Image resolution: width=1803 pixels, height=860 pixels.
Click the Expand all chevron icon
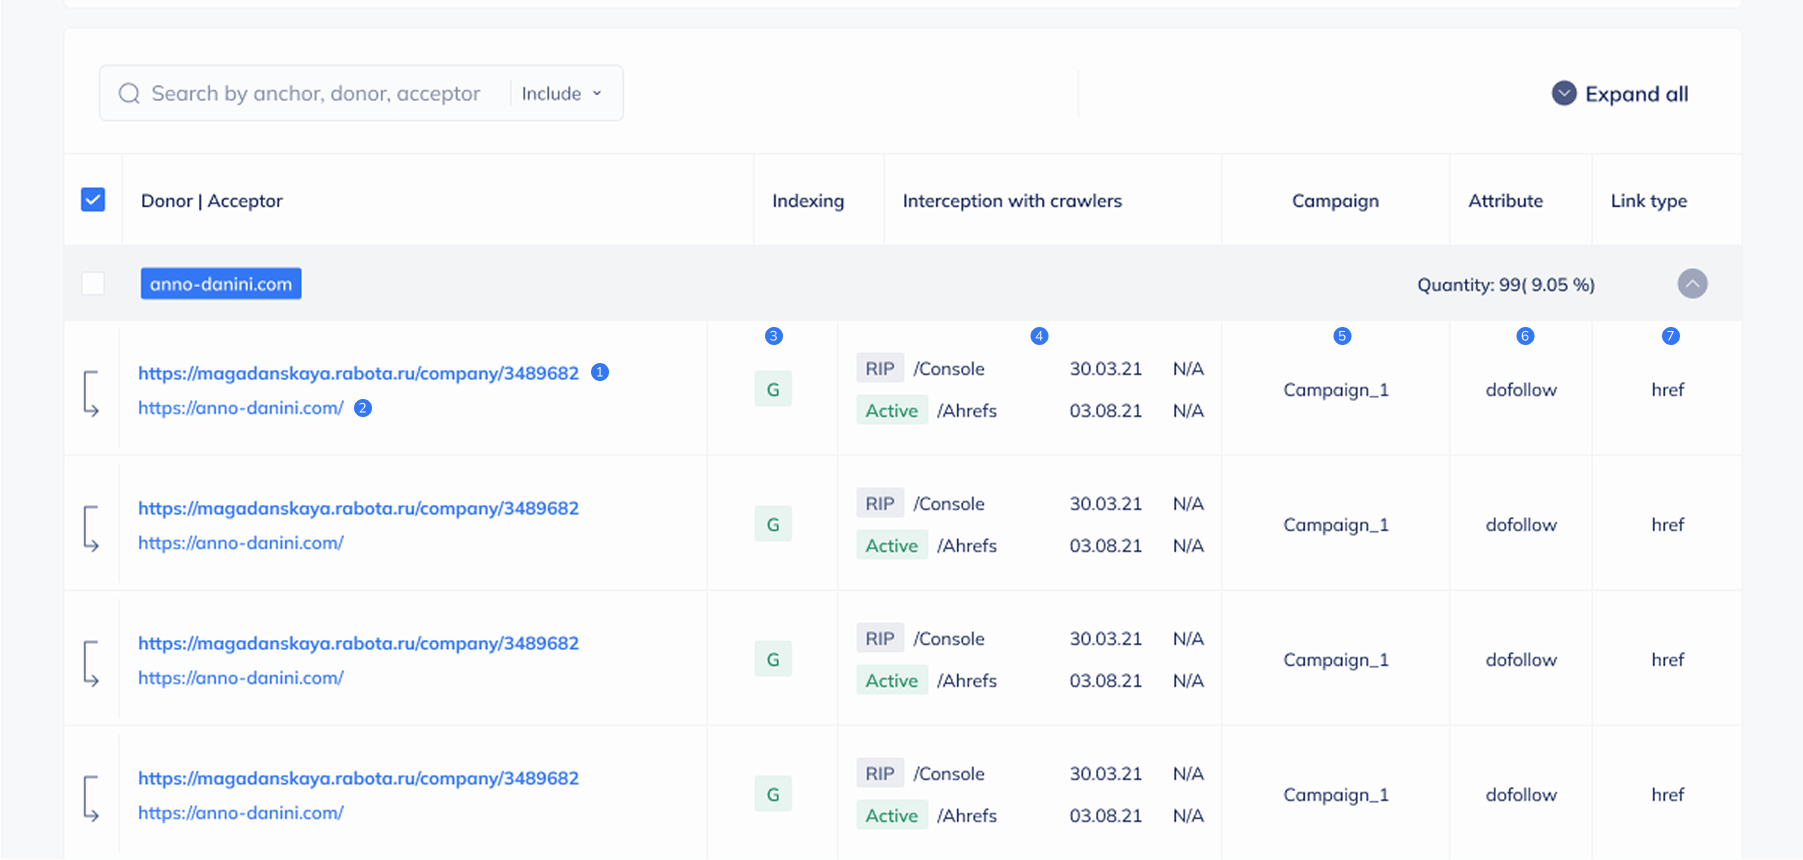point(1564,93)
